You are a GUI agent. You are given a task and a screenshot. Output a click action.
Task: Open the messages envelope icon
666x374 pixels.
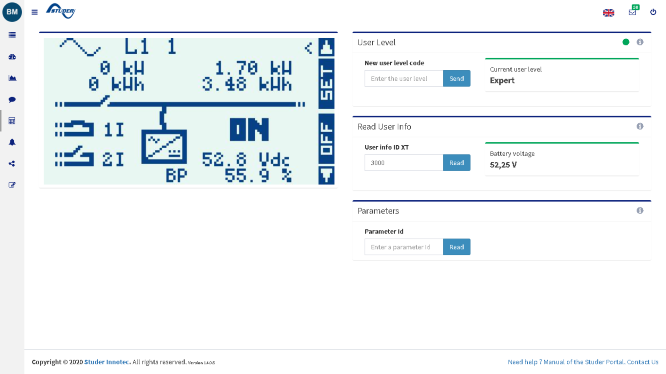(x=632, y=12)
